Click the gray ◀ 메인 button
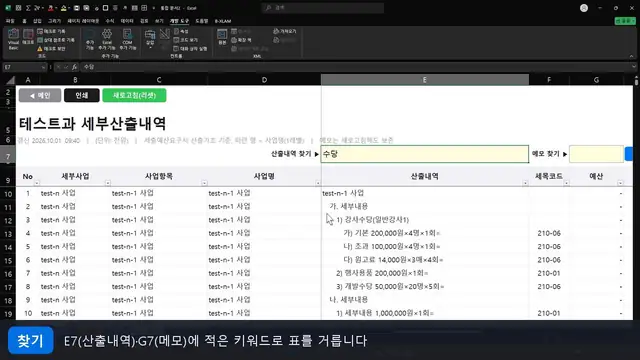 pyautogui.click(x=40, y=96)
